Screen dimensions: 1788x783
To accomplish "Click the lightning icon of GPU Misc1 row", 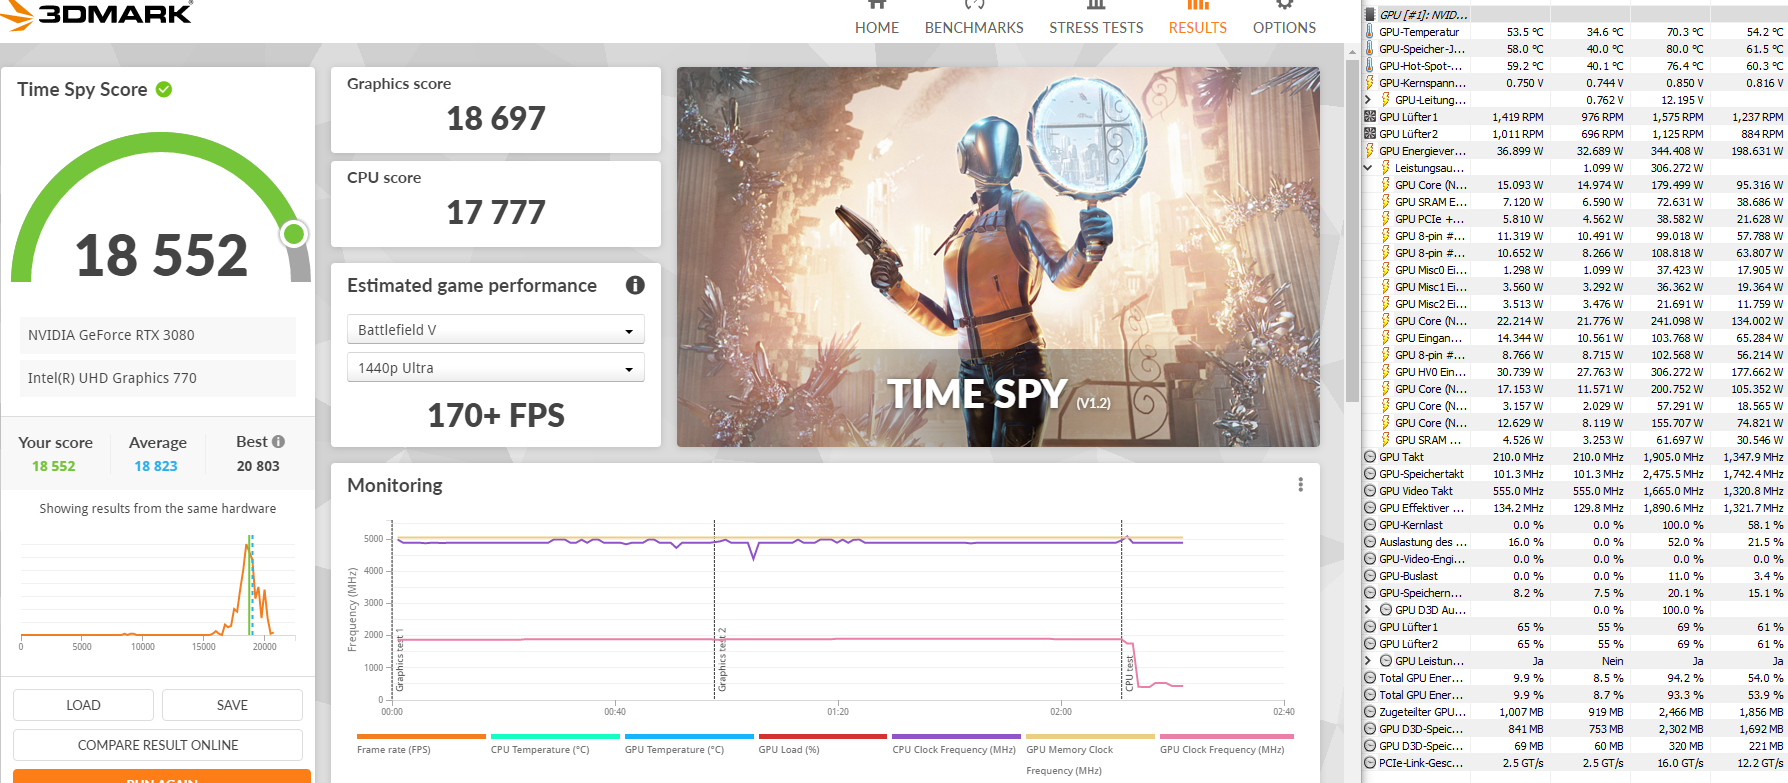I will [x=1386, y=287].
